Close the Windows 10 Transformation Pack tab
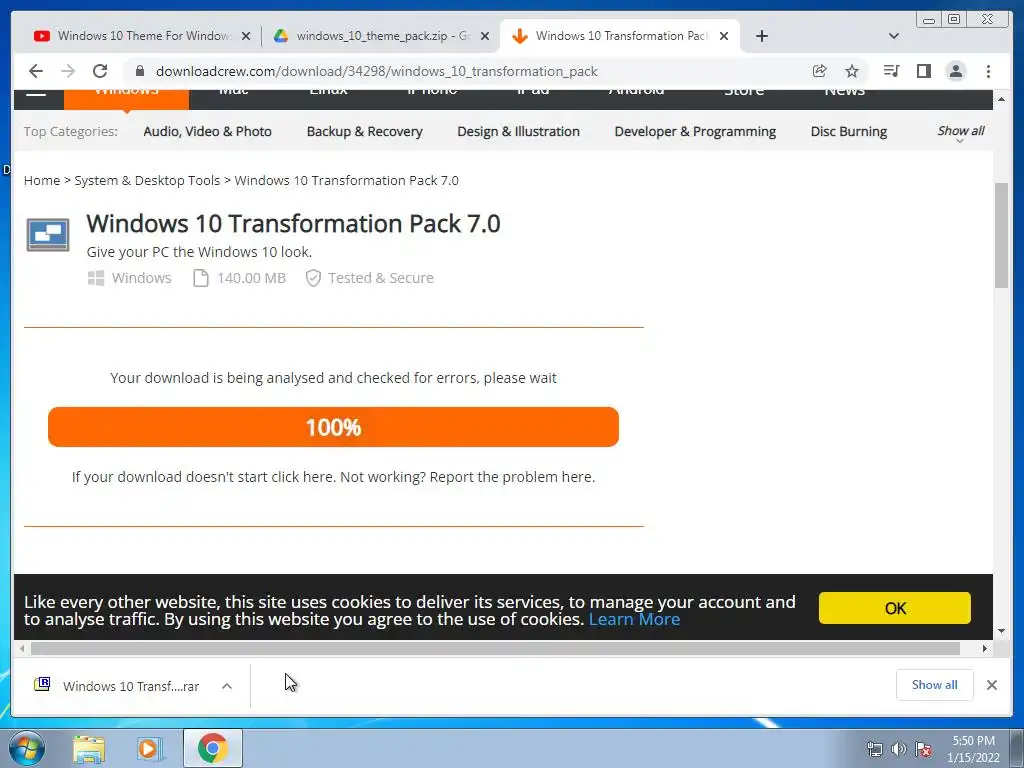Screen dimensions: 1024x768 [x=724, y=36]
